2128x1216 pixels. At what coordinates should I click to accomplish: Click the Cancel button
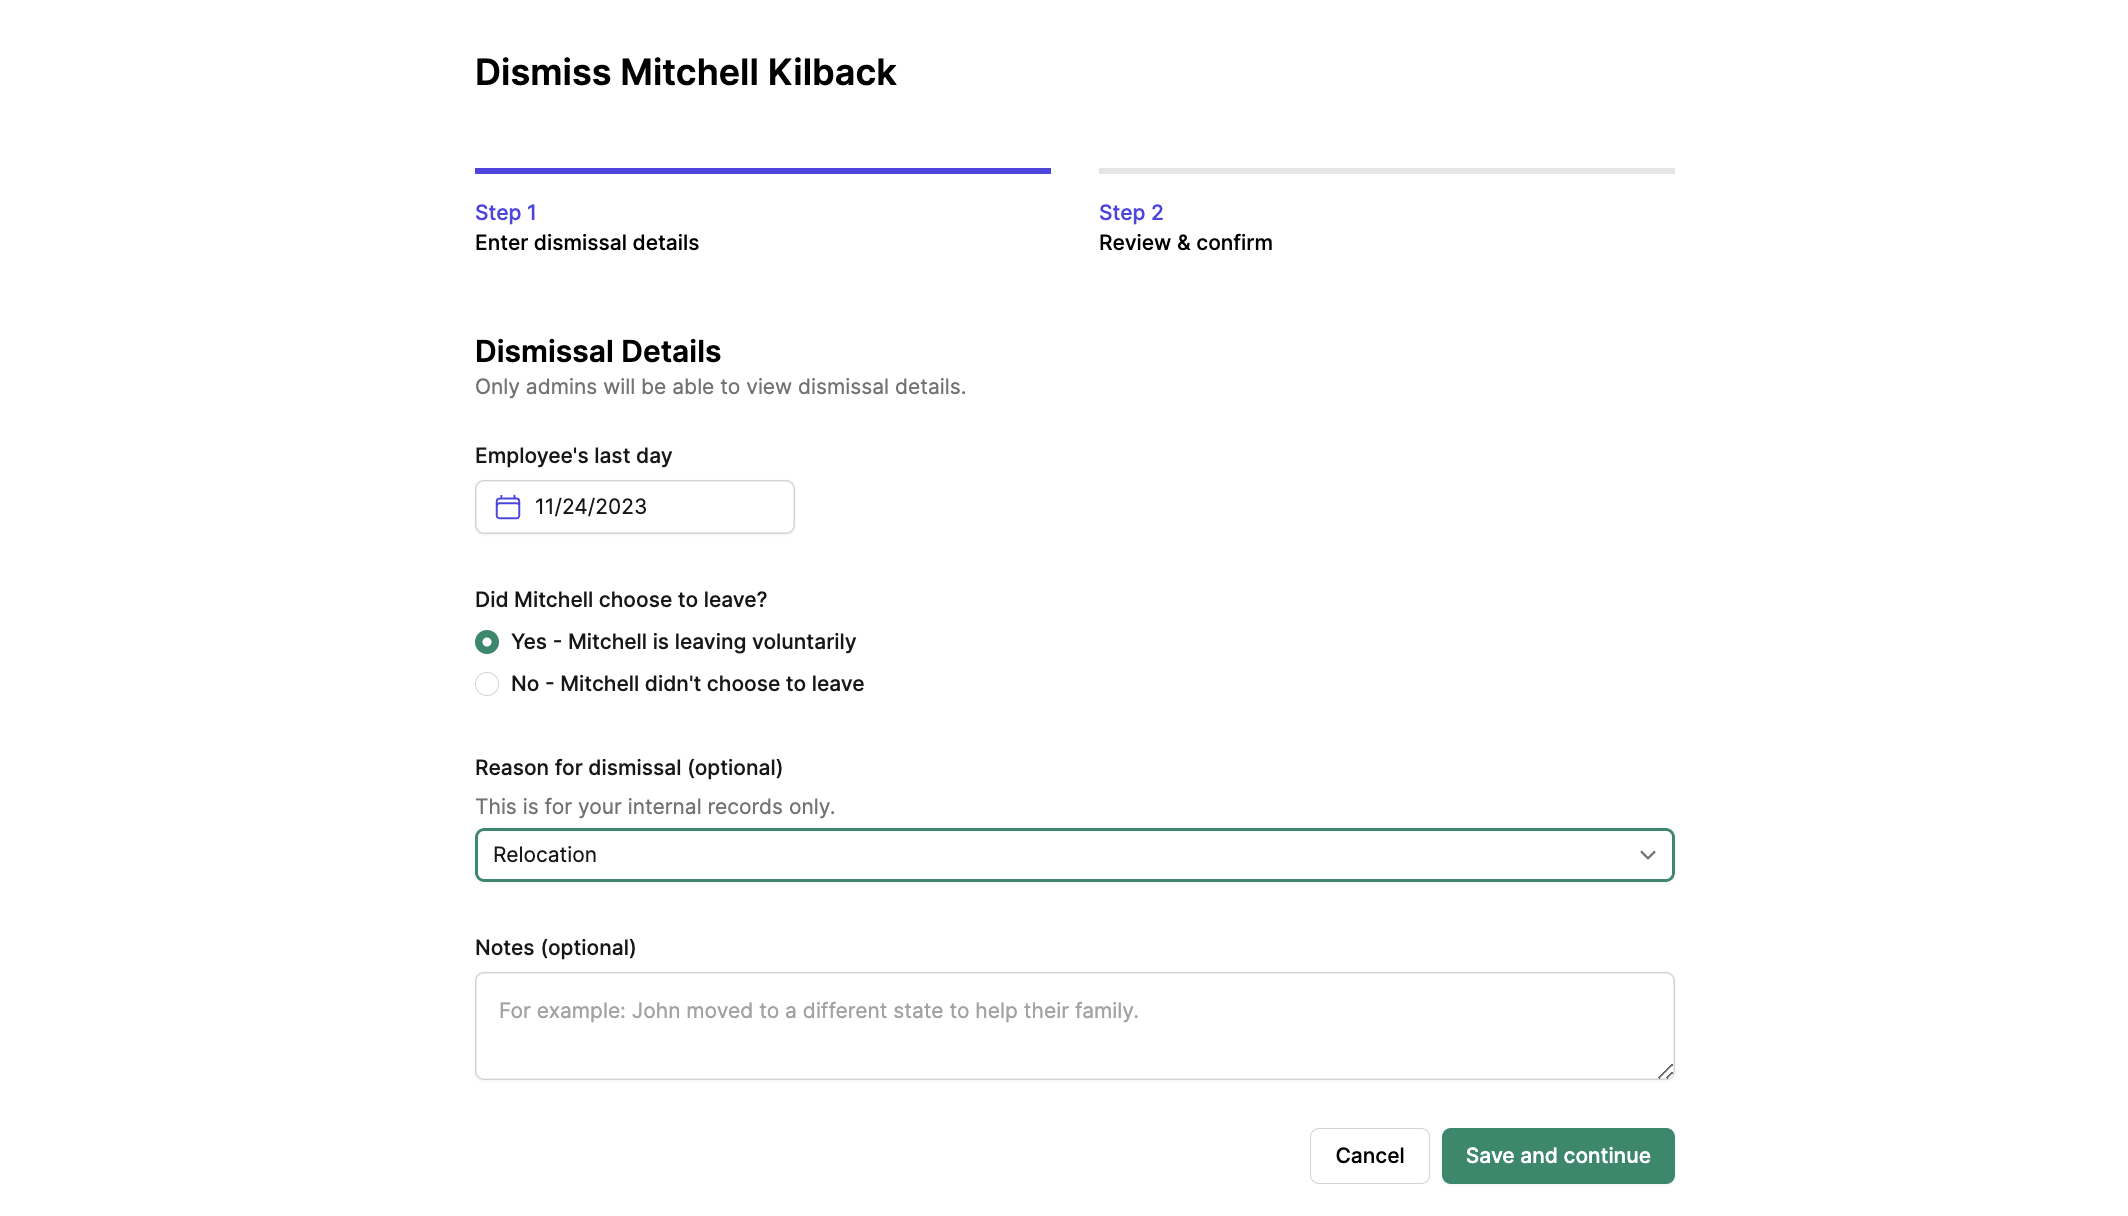coord(1370,1156)
